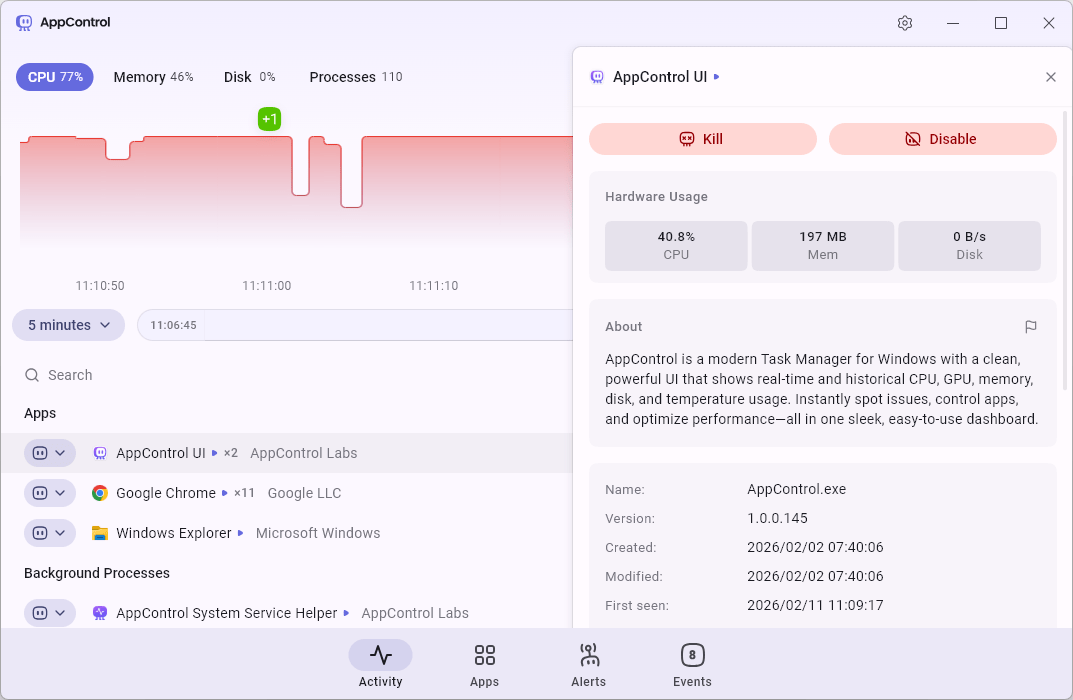Screen dimensions: 1073x700
Task: Expand the AppControl System Service Helper actions
Action: pyautogui.click(x=50, y=613)
